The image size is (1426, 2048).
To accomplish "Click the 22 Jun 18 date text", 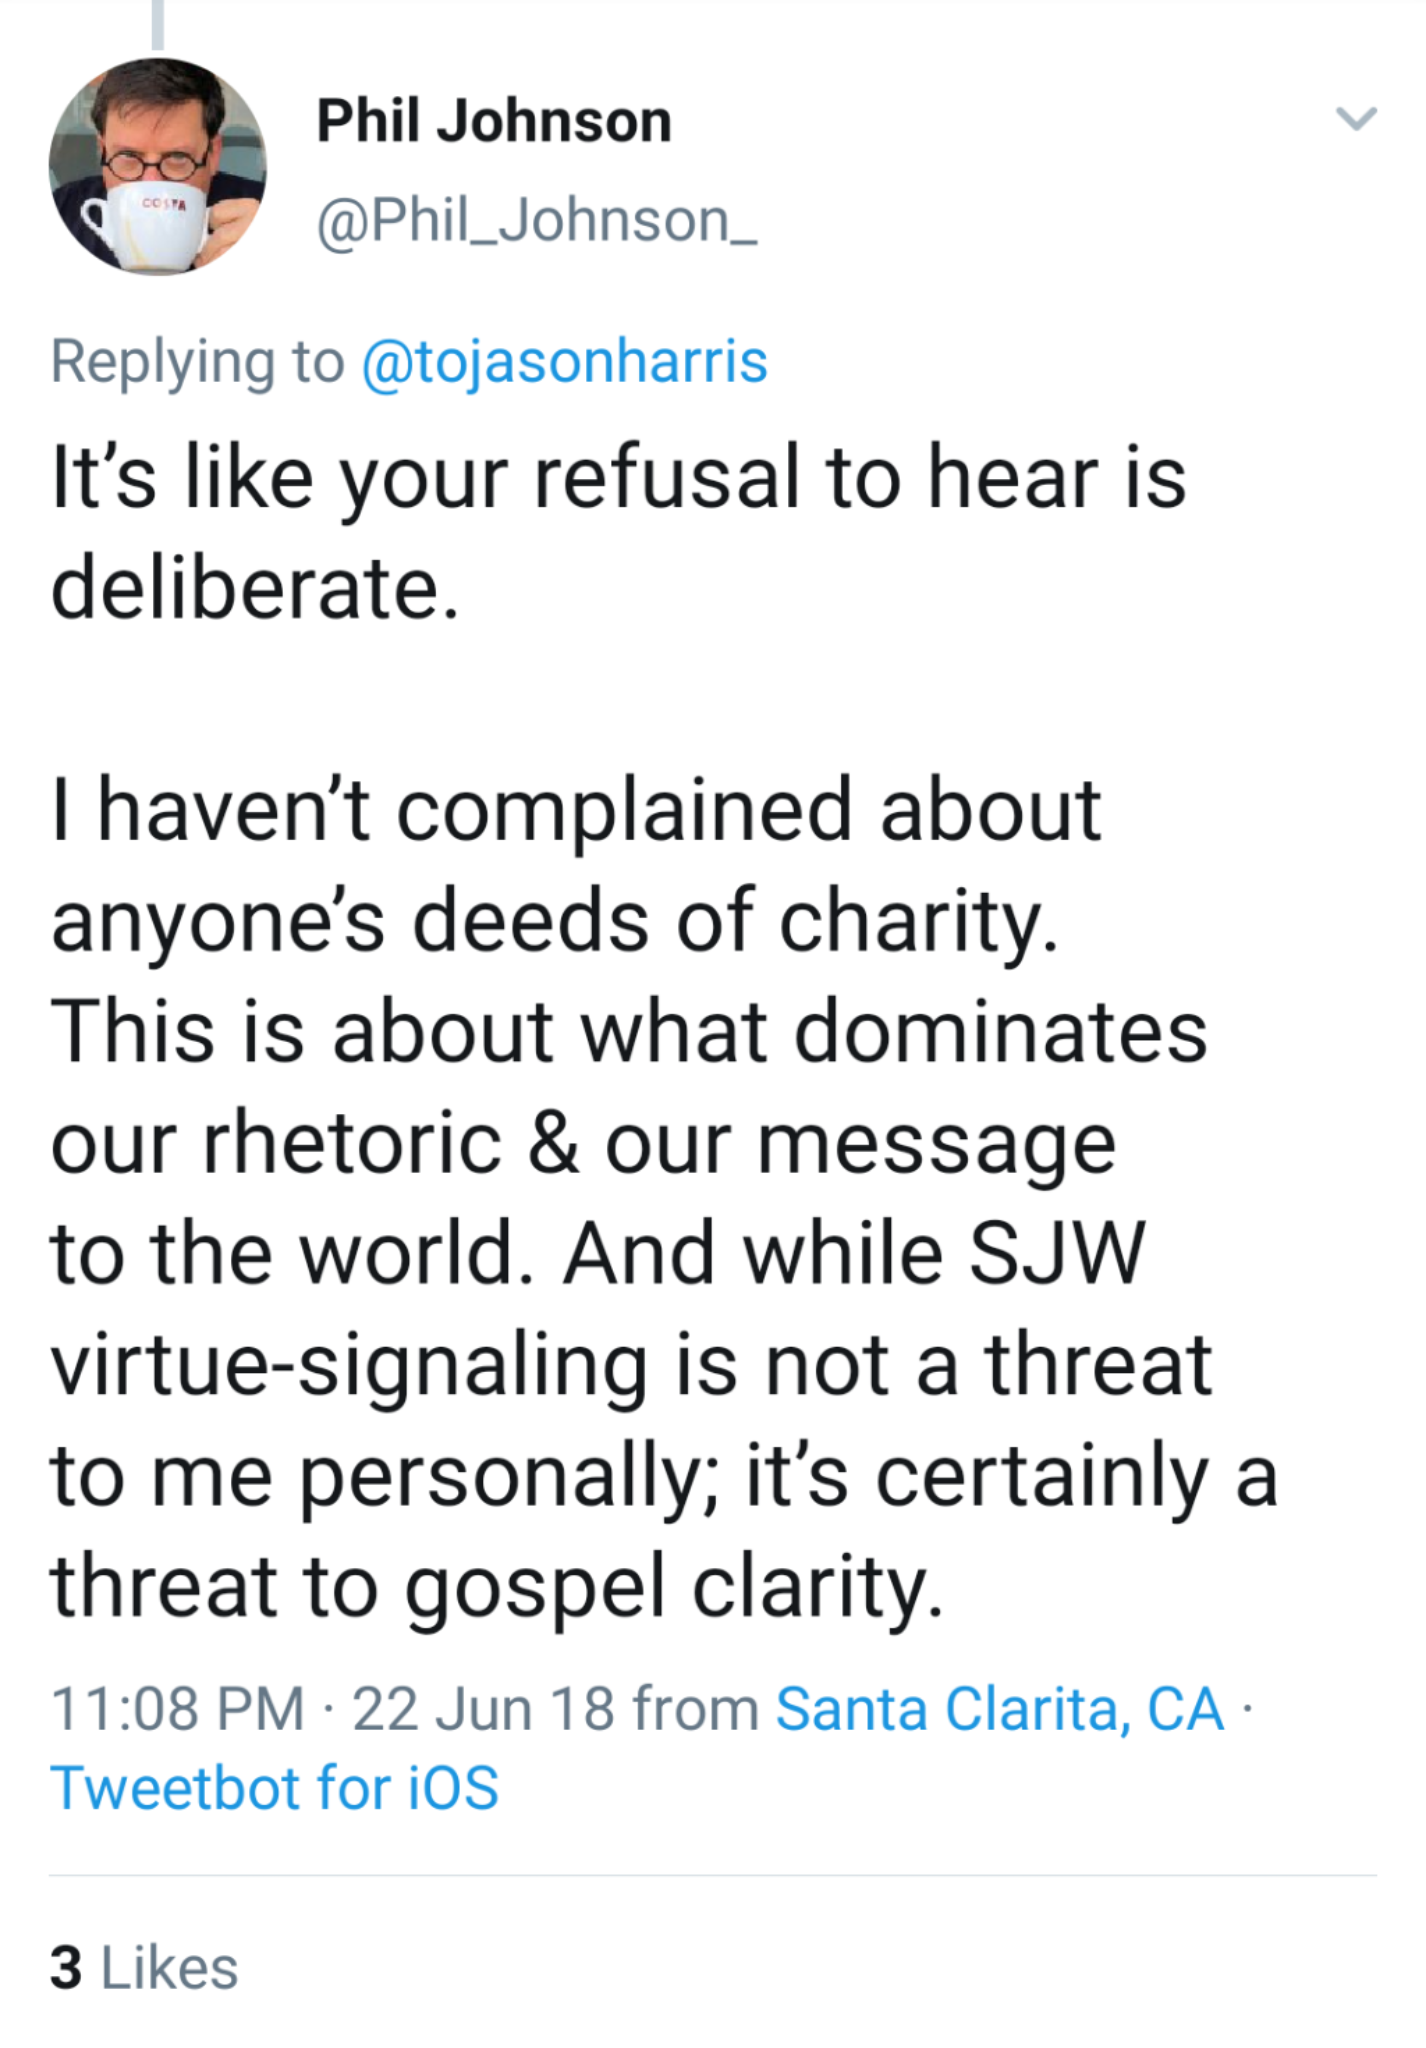I will click(x=483, y=1708).
